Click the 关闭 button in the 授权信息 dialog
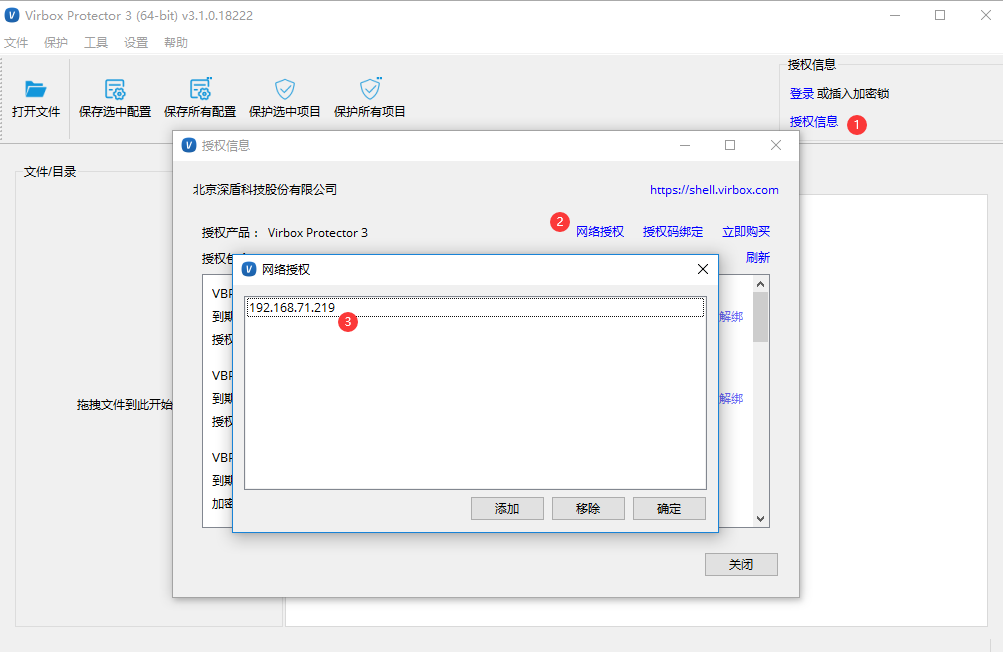This screenshot has height=652, width=1003. pyautogui.click(x=741, y=564)
